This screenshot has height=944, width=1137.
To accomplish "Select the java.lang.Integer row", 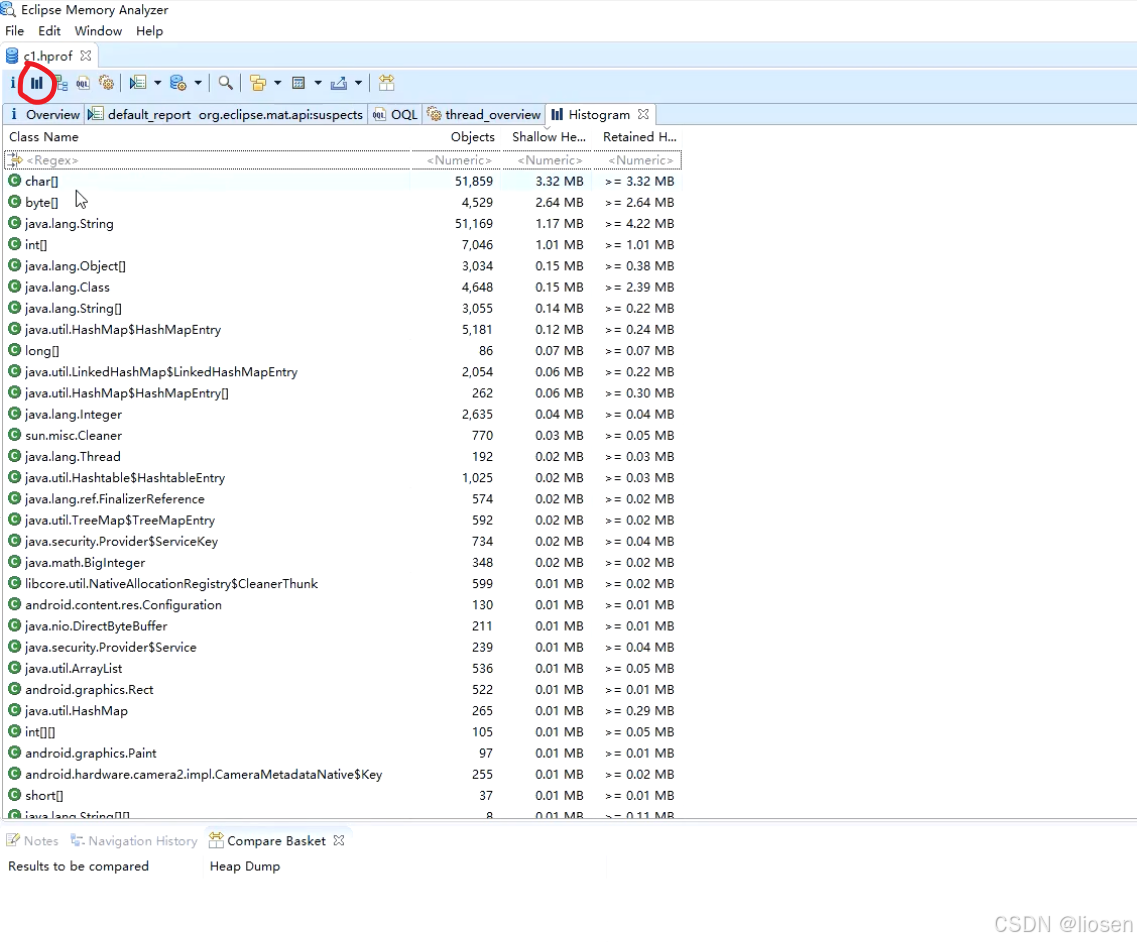I will pyautogui.click(x=343, y=414).
